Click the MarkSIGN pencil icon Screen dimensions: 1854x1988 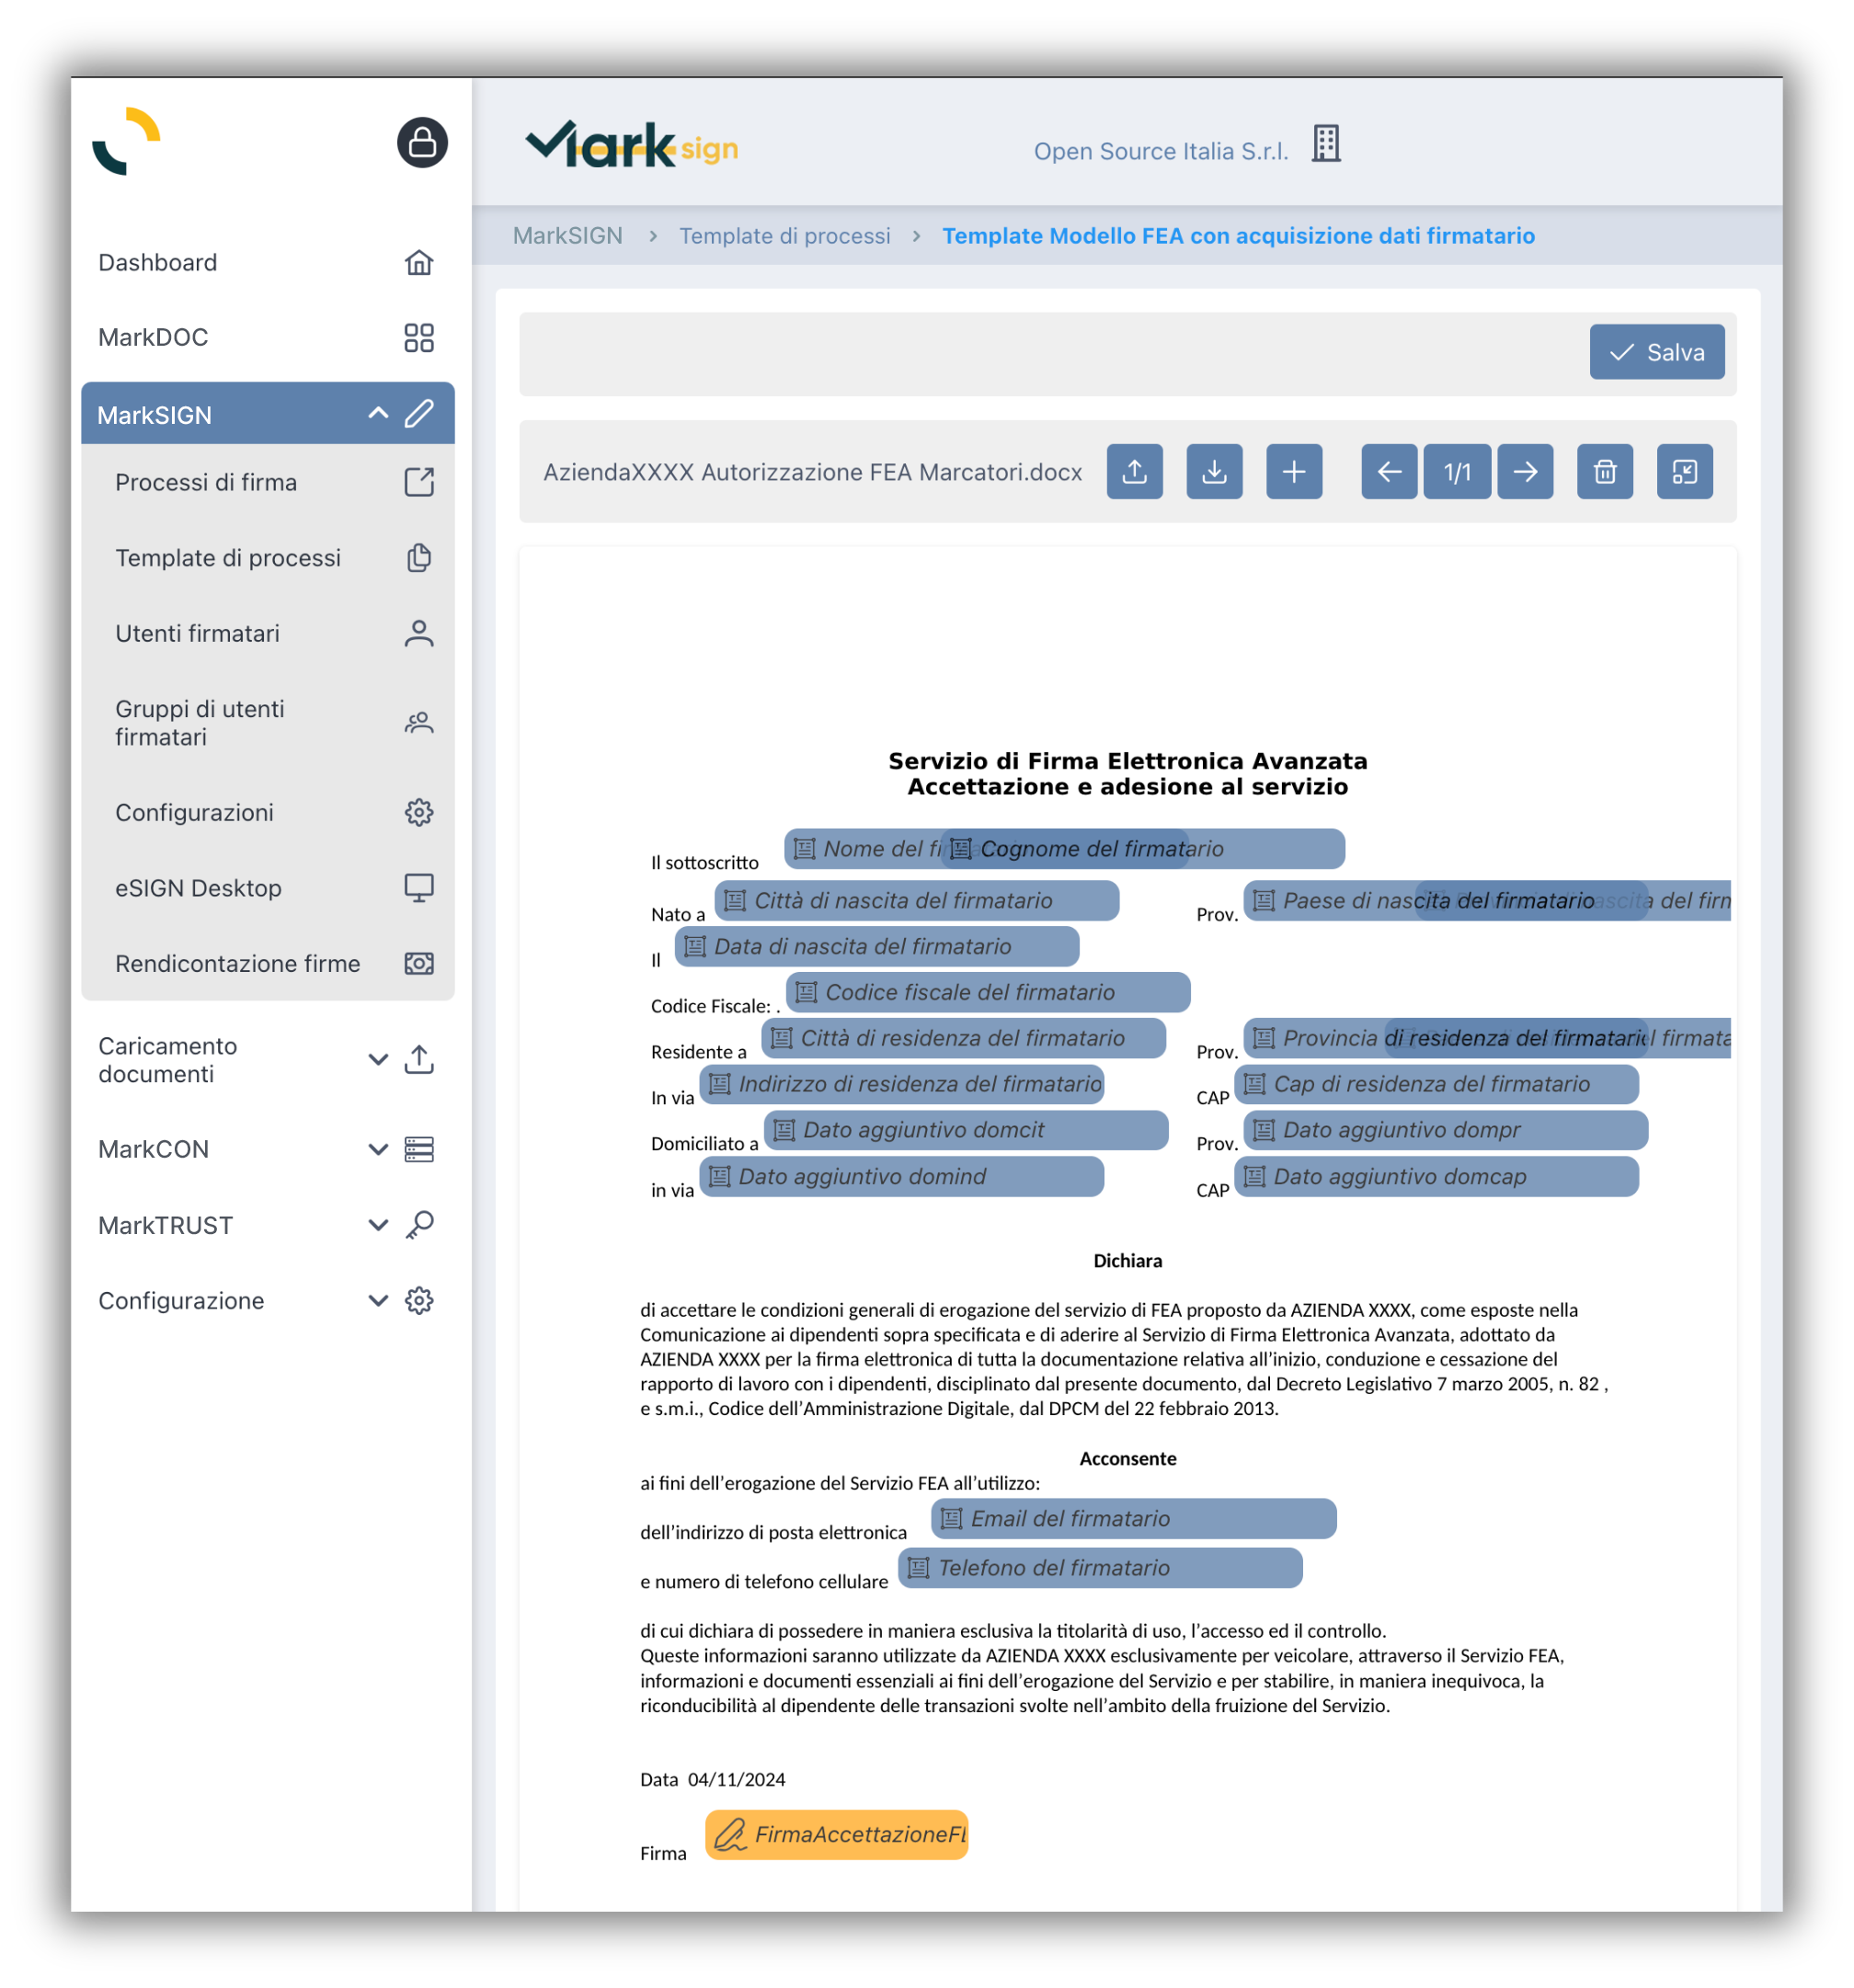coord(419,414)
